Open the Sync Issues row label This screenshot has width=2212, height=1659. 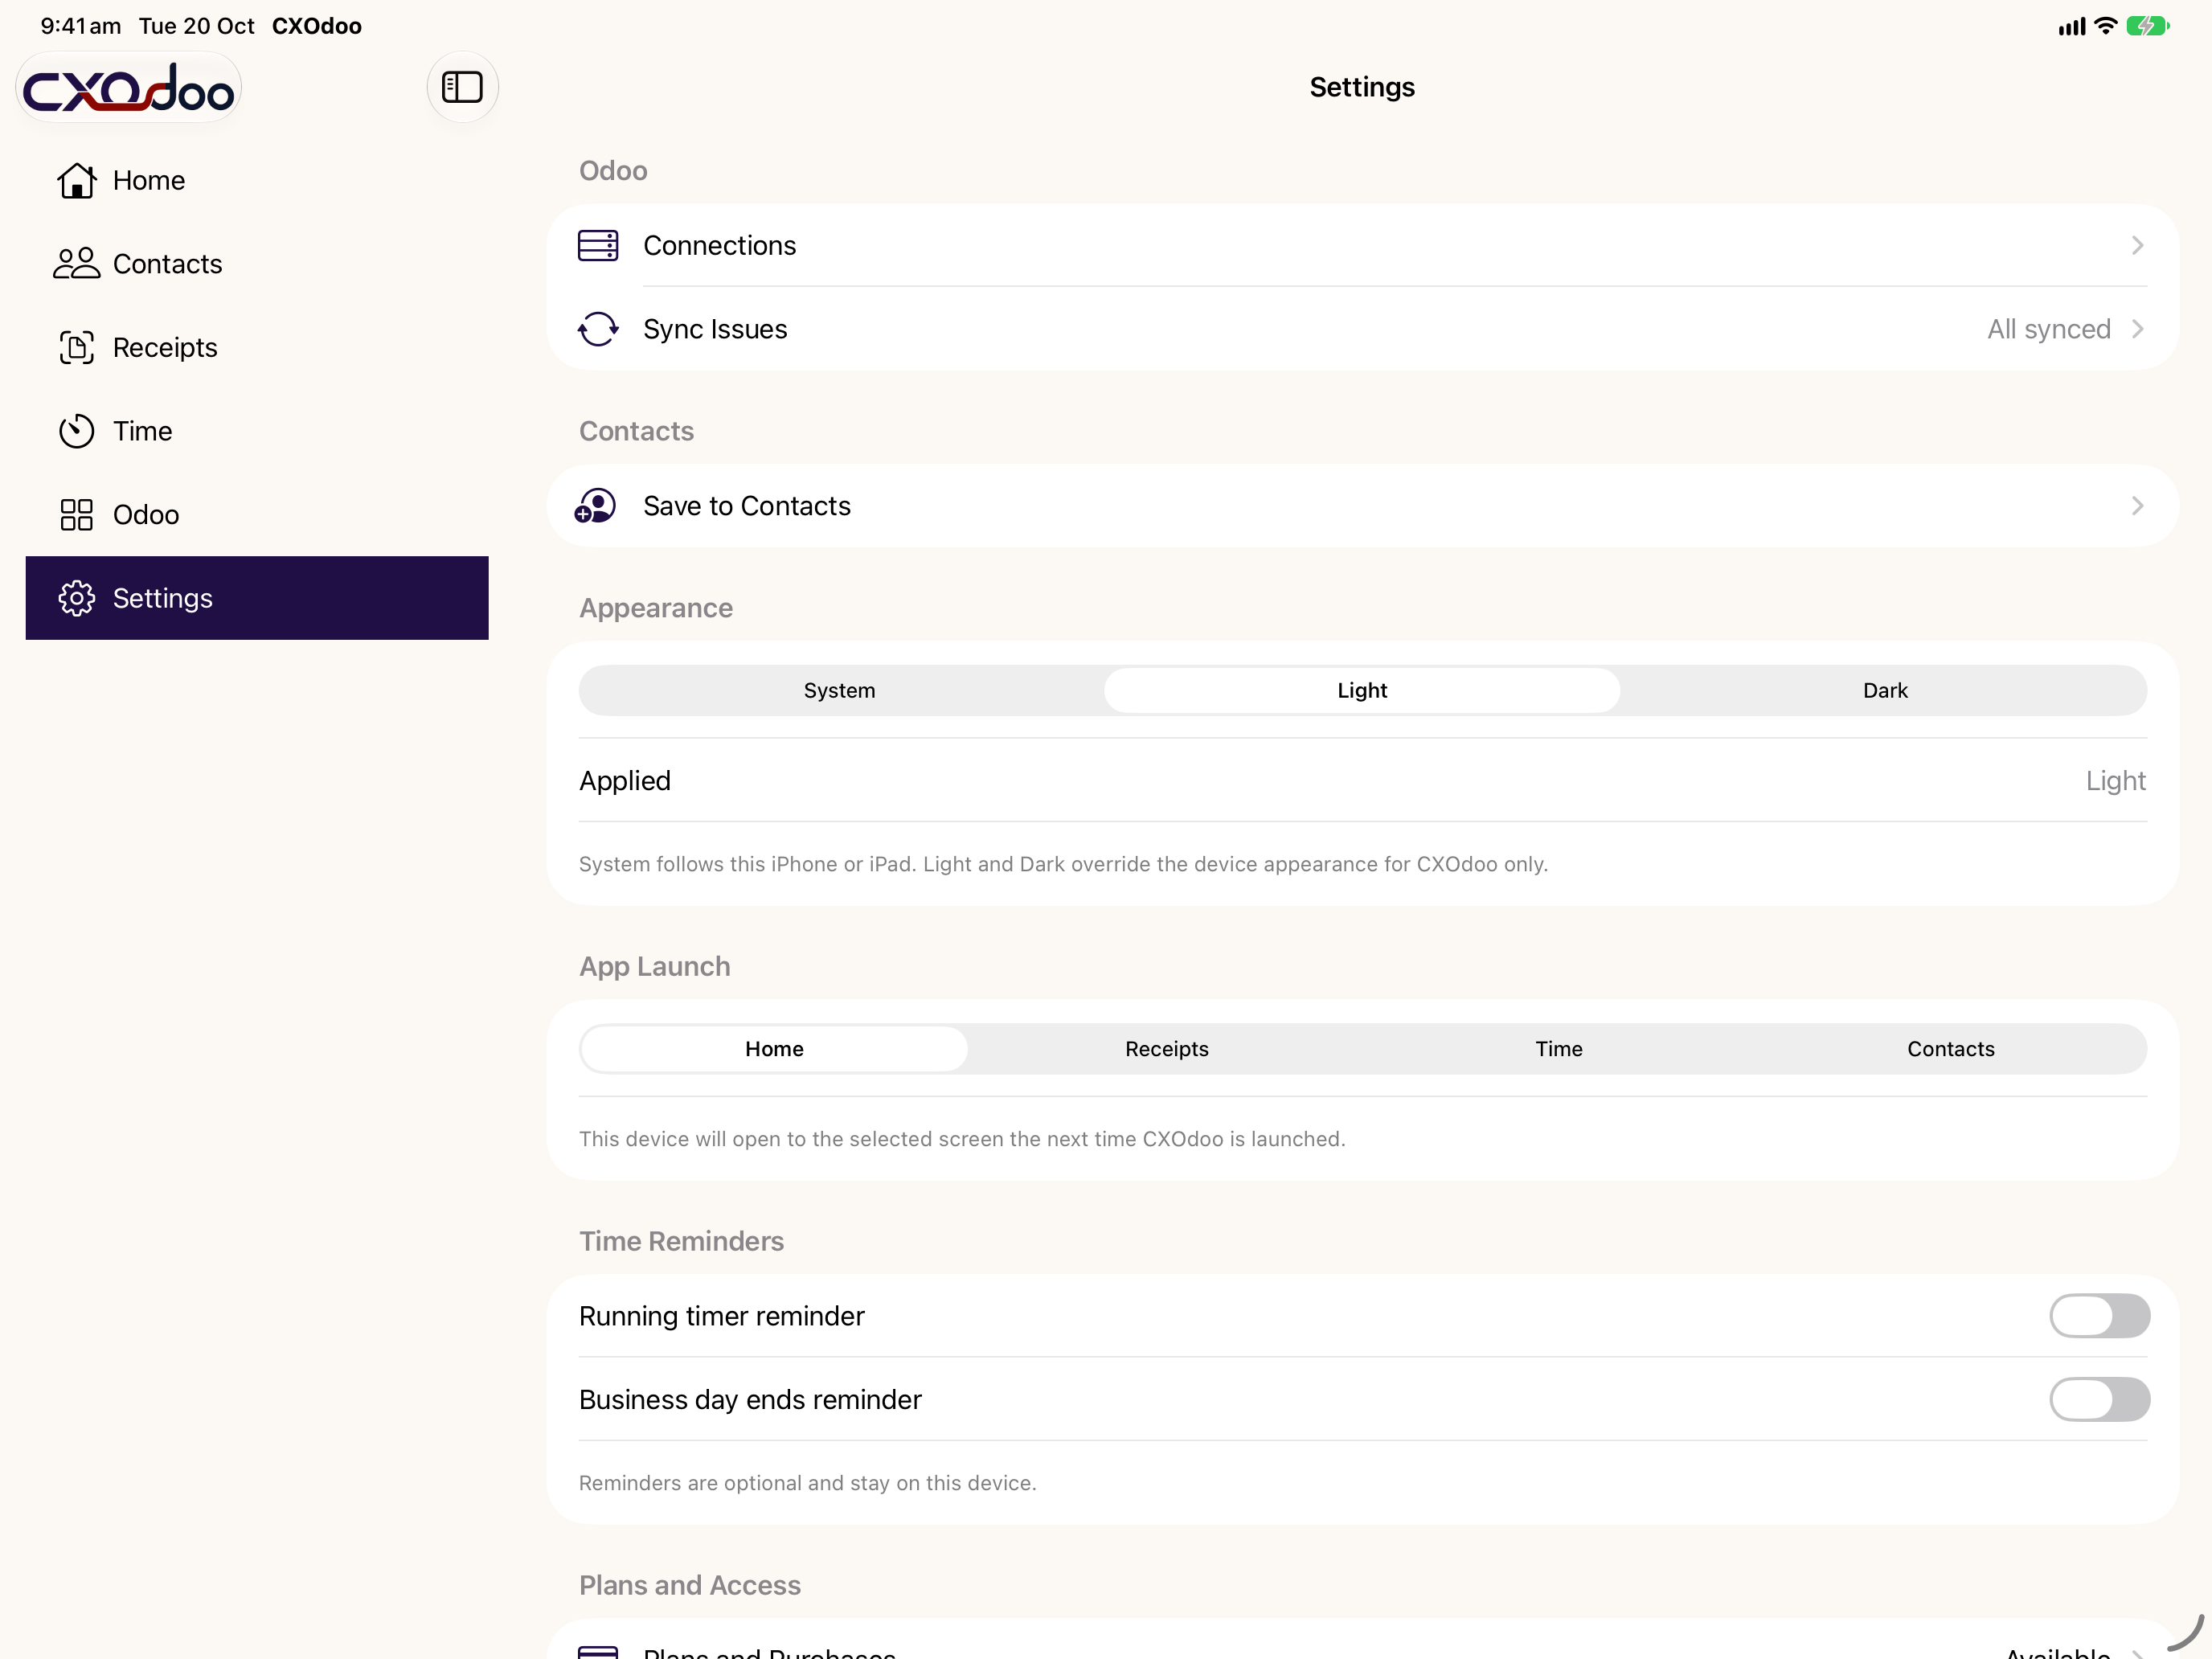click(x=715, y=329)
